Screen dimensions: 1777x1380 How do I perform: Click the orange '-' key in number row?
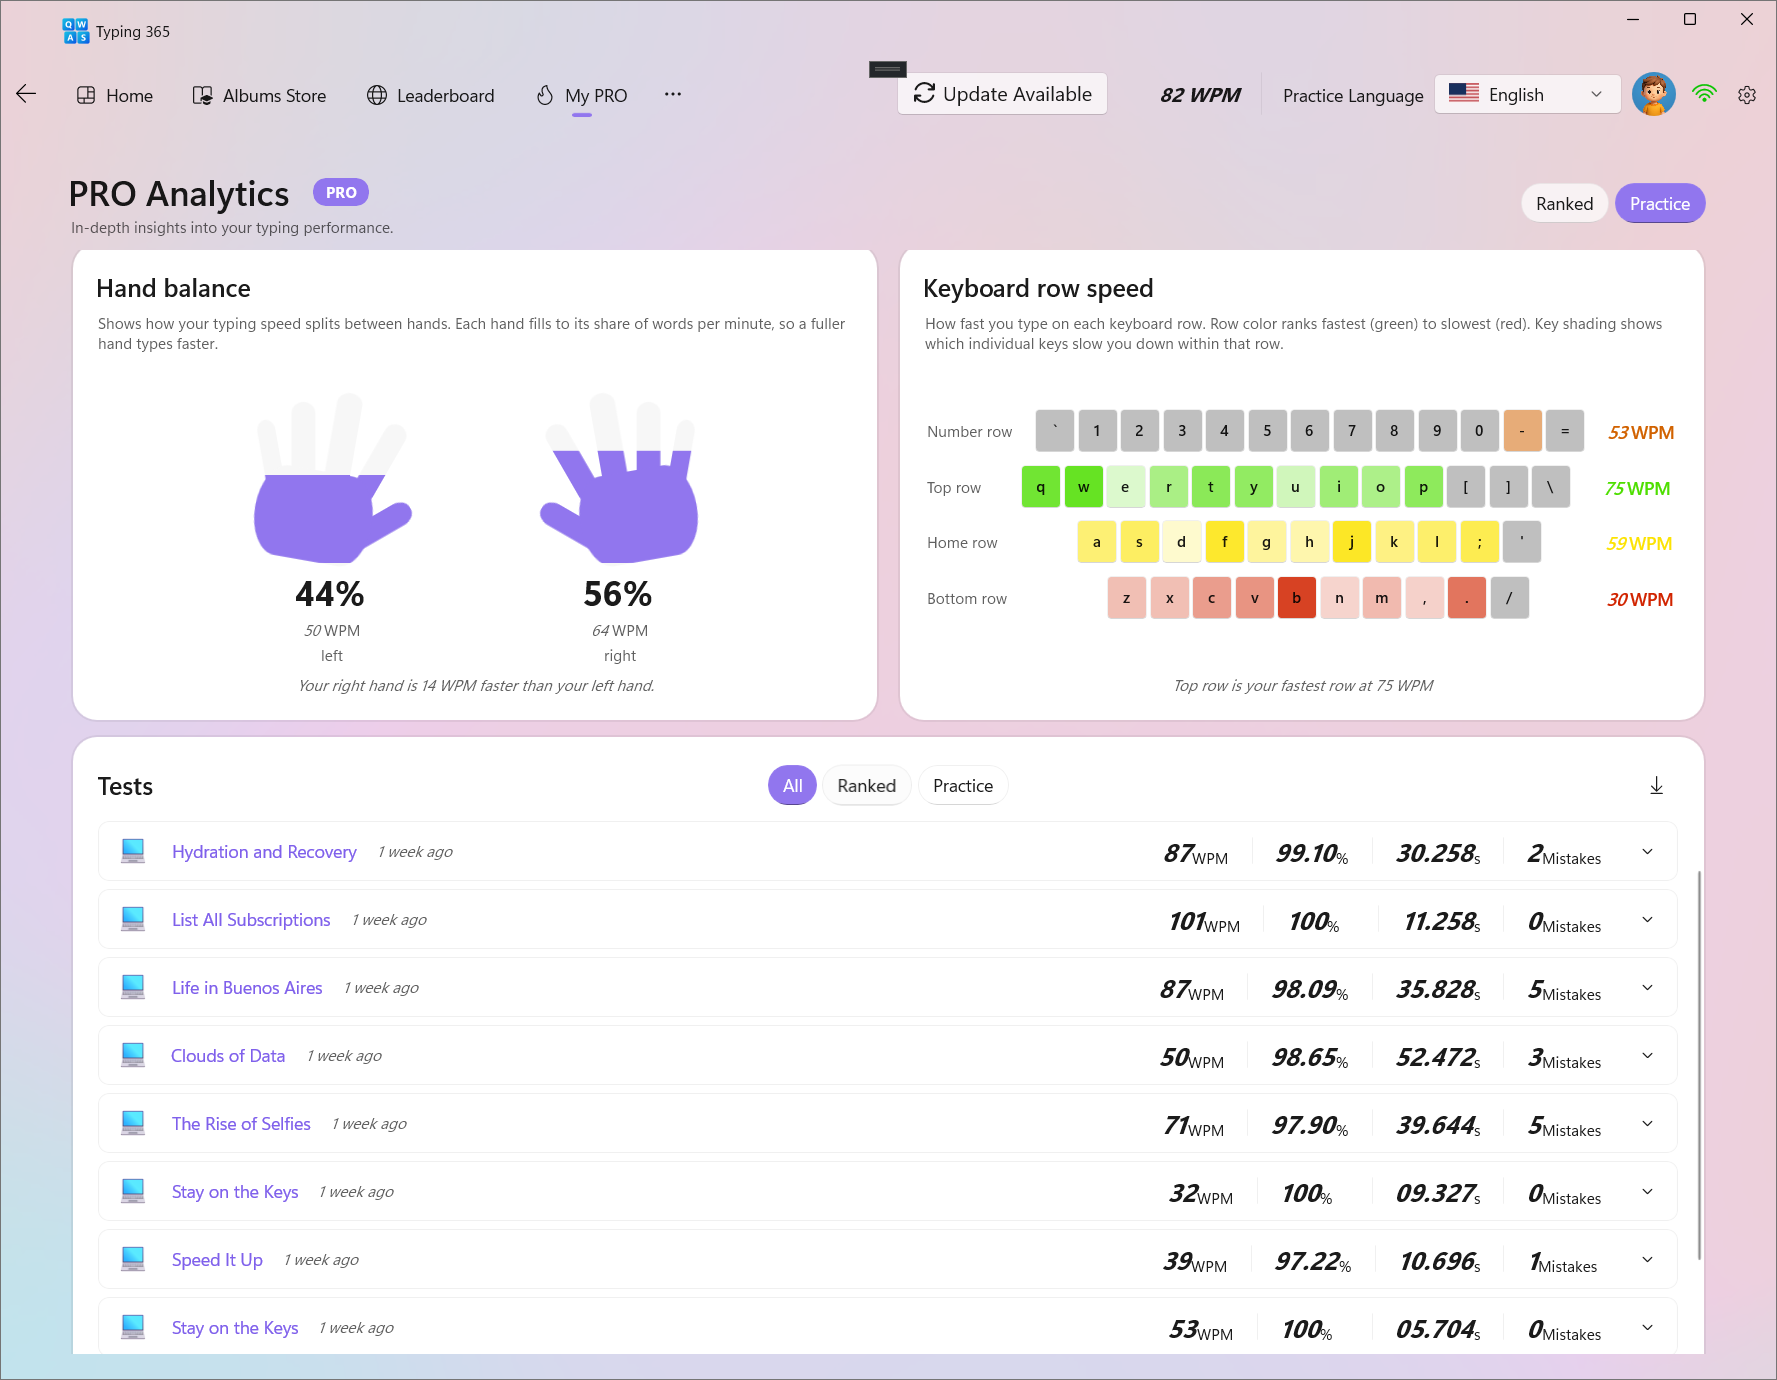(x=1522, y=431)
